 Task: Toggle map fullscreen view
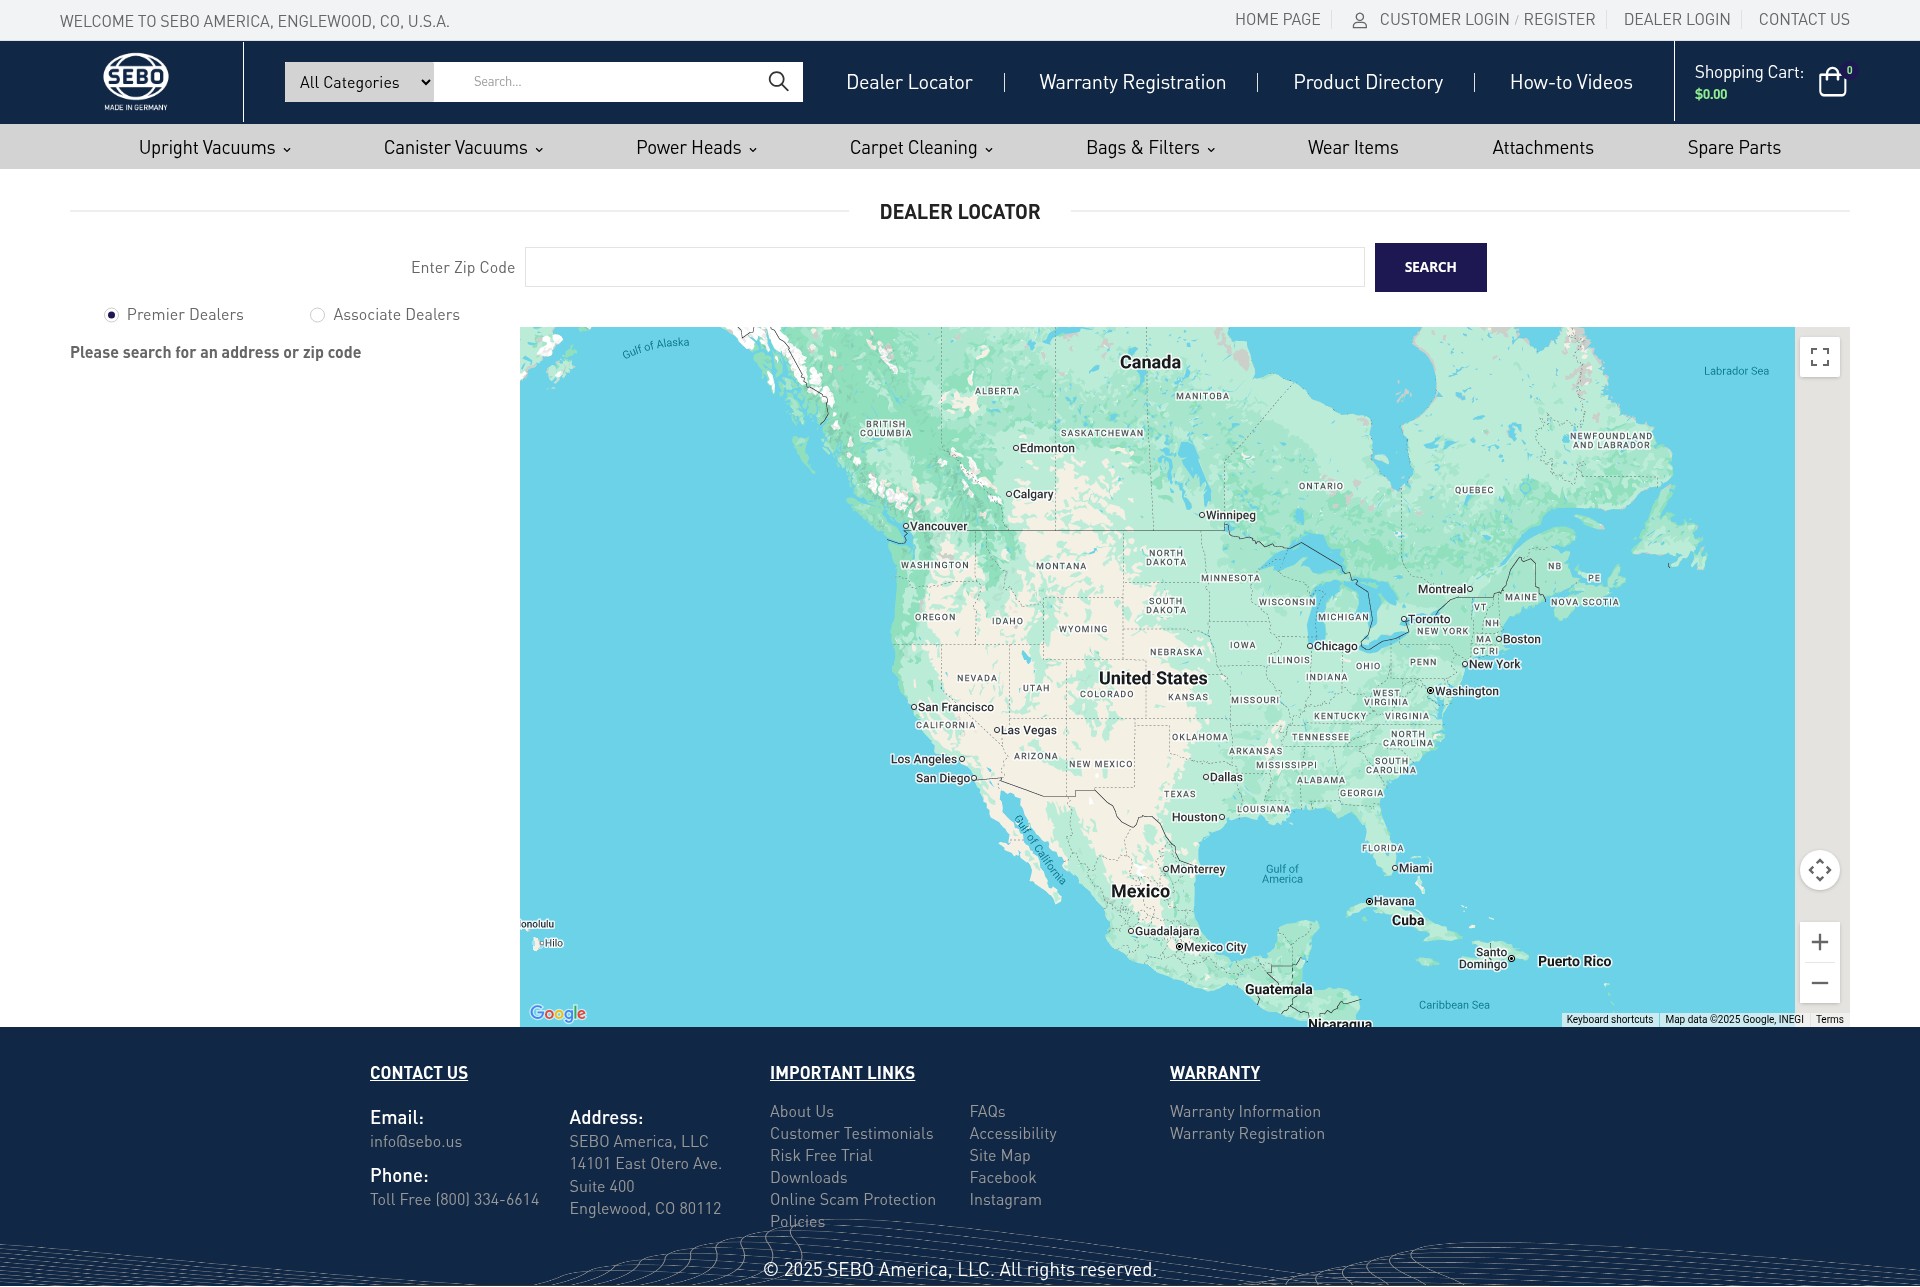pos(1820,357)
